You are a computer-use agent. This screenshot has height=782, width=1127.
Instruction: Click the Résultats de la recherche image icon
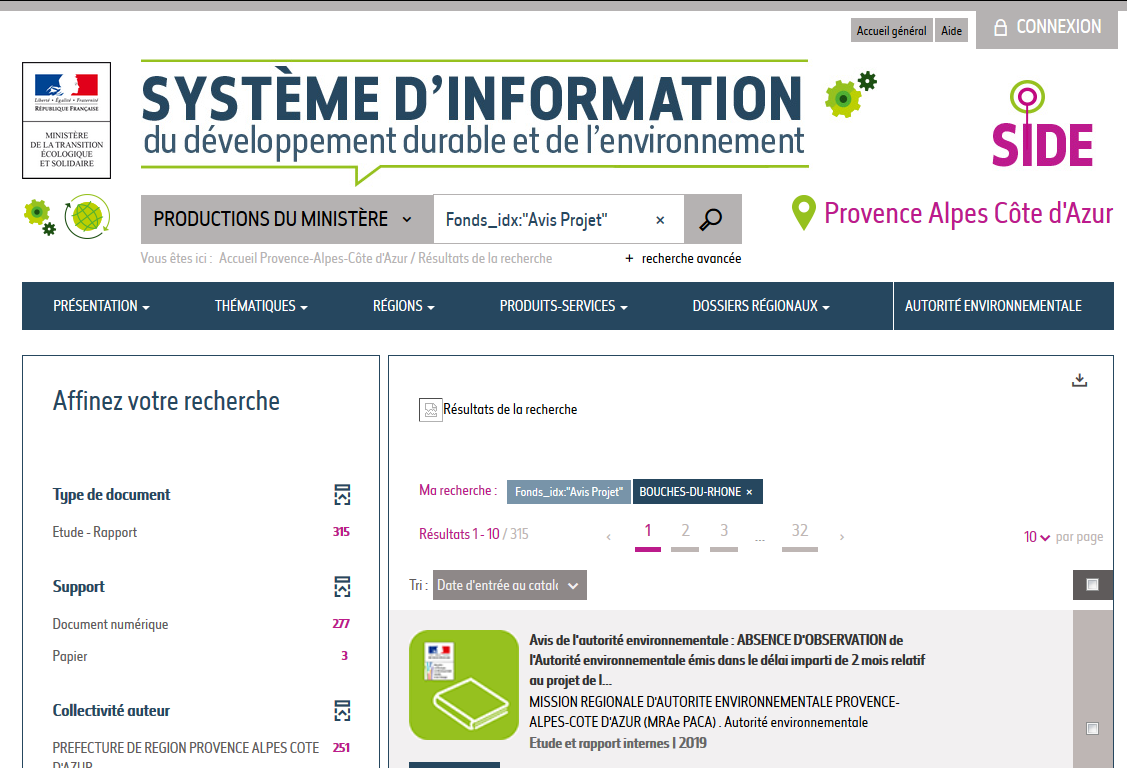coord(431,410)
